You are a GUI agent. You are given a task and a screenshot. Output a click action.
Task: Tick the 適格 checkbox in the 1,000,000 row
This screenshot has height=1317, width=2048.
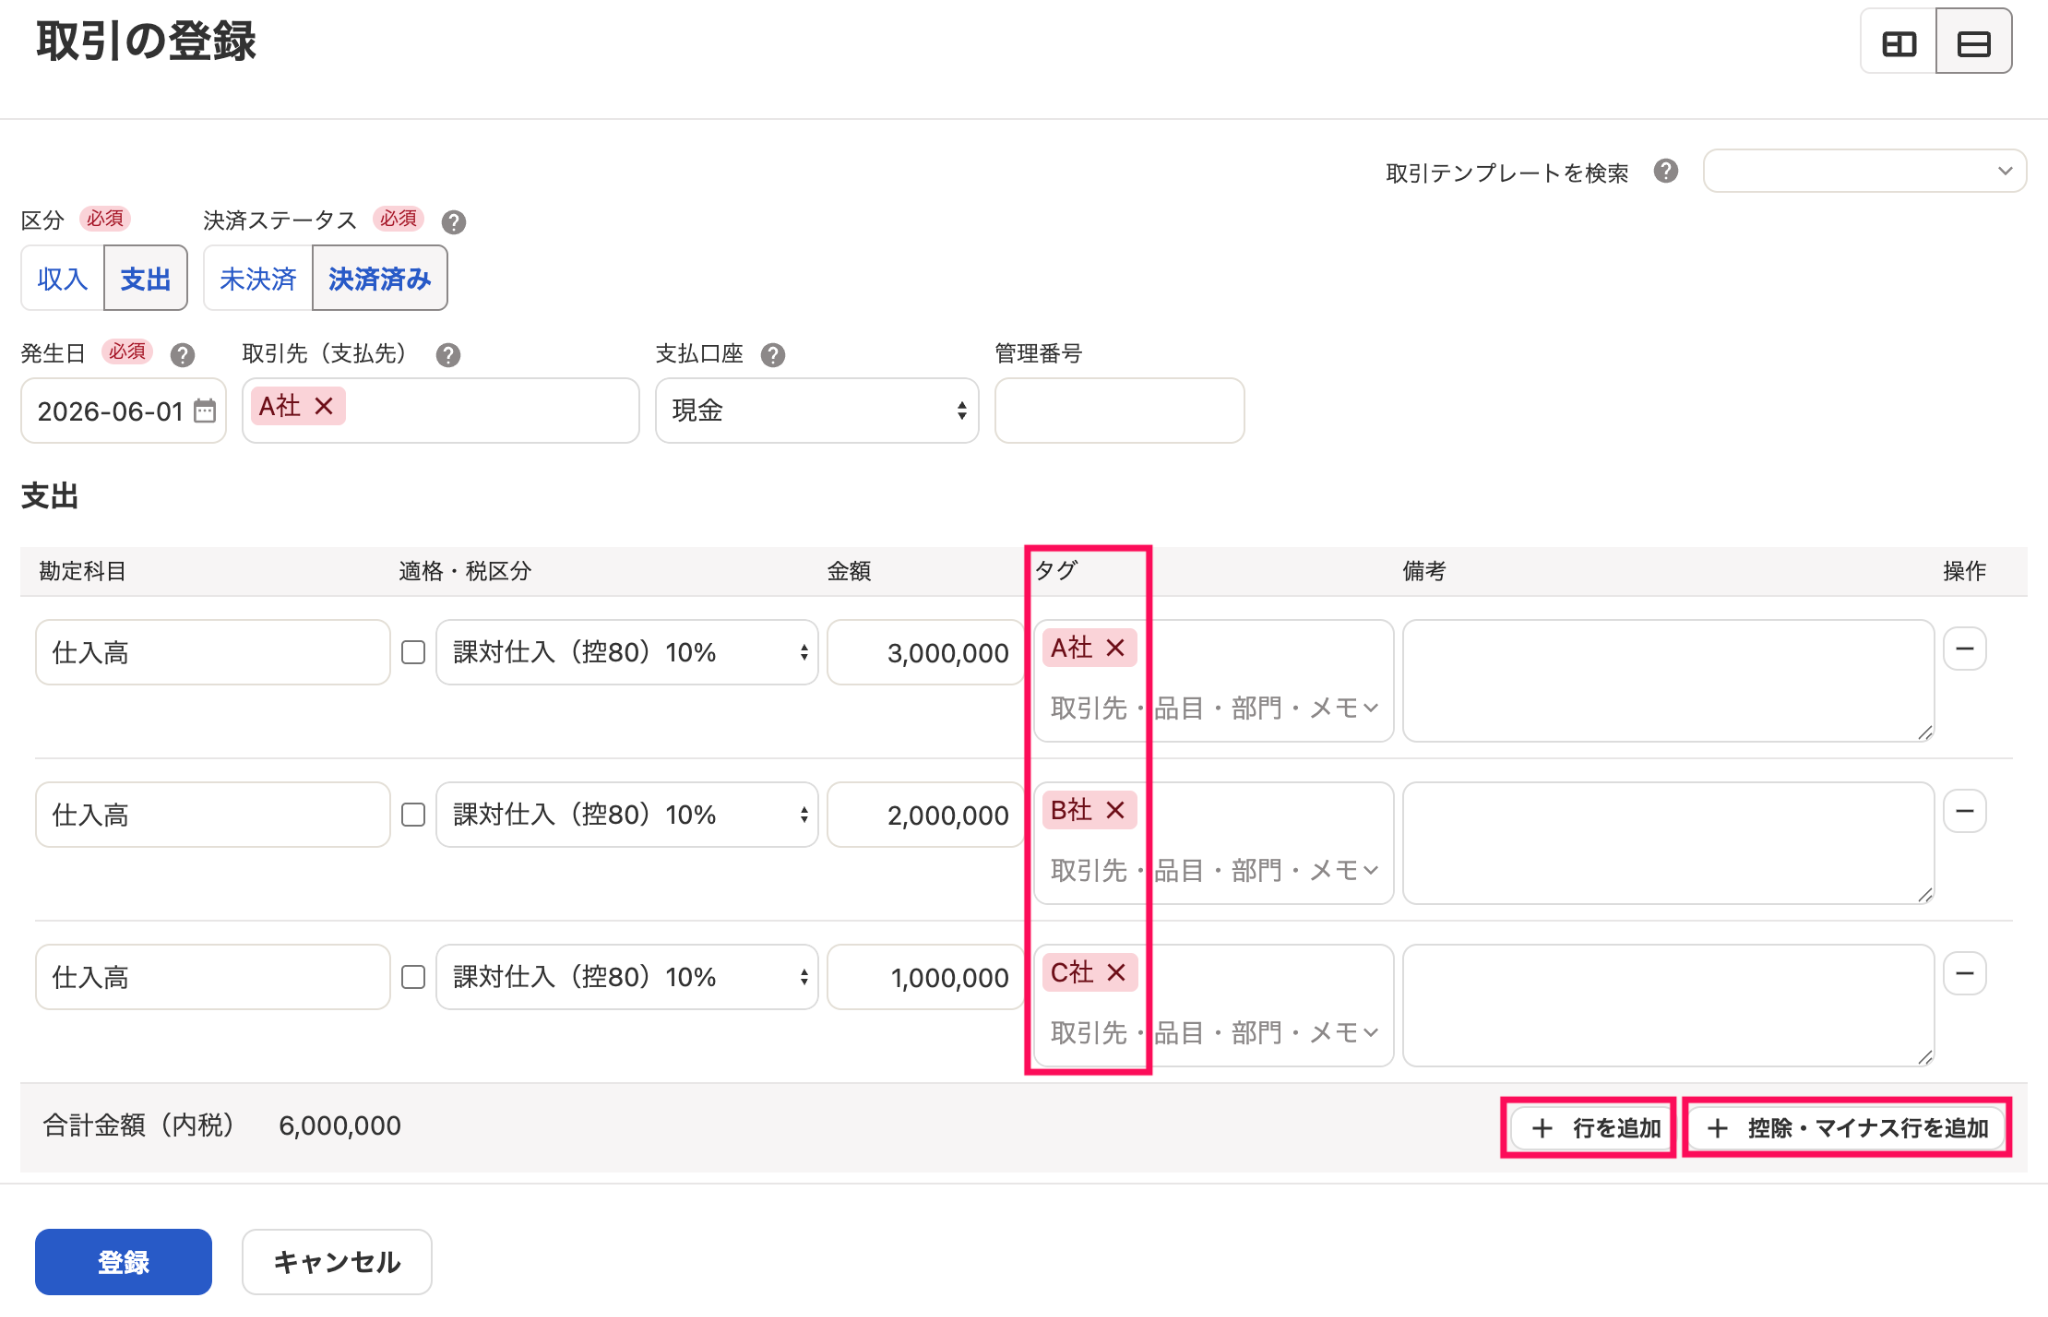click(x=413, y=976)
